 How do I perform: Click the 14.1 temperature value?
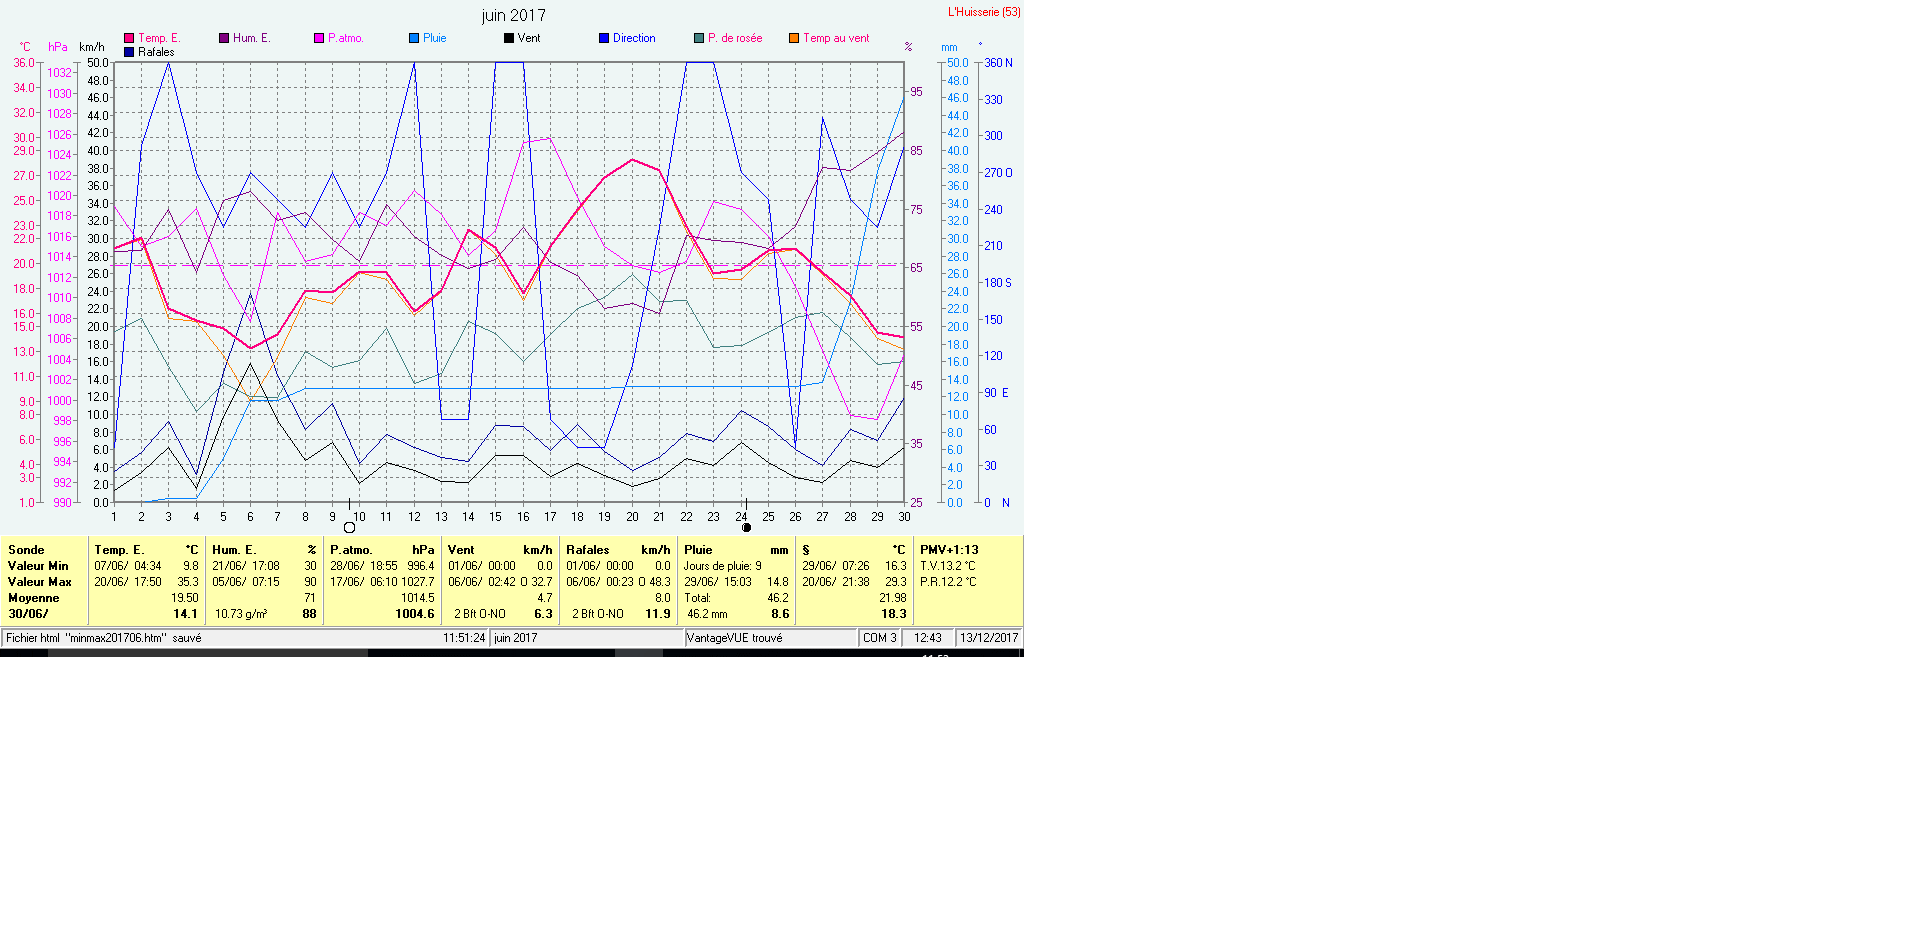point(186,614)
